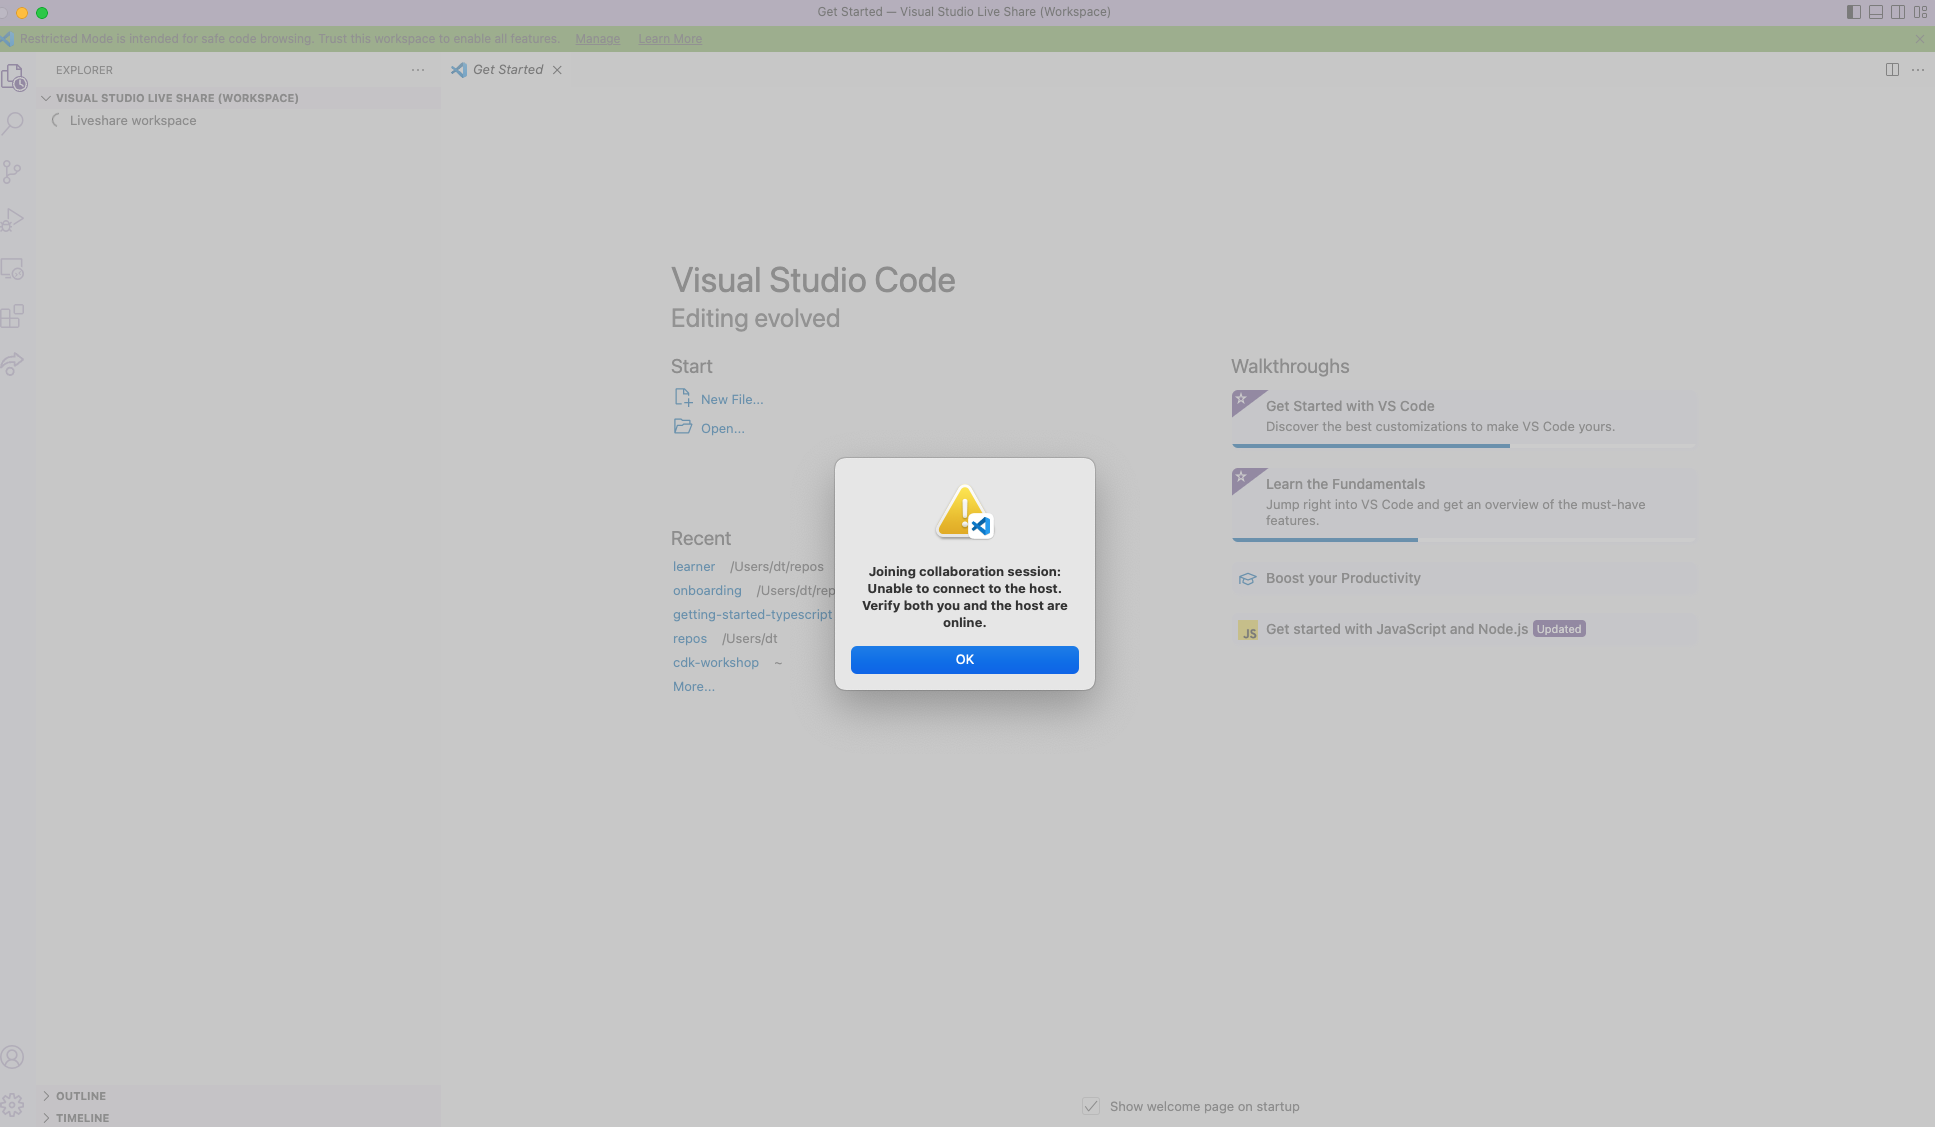Image resolution: width=1935 pixels, height=1127 pixels.
Task: Click the Manage link in the banner
Action: [x=598, y=39]
